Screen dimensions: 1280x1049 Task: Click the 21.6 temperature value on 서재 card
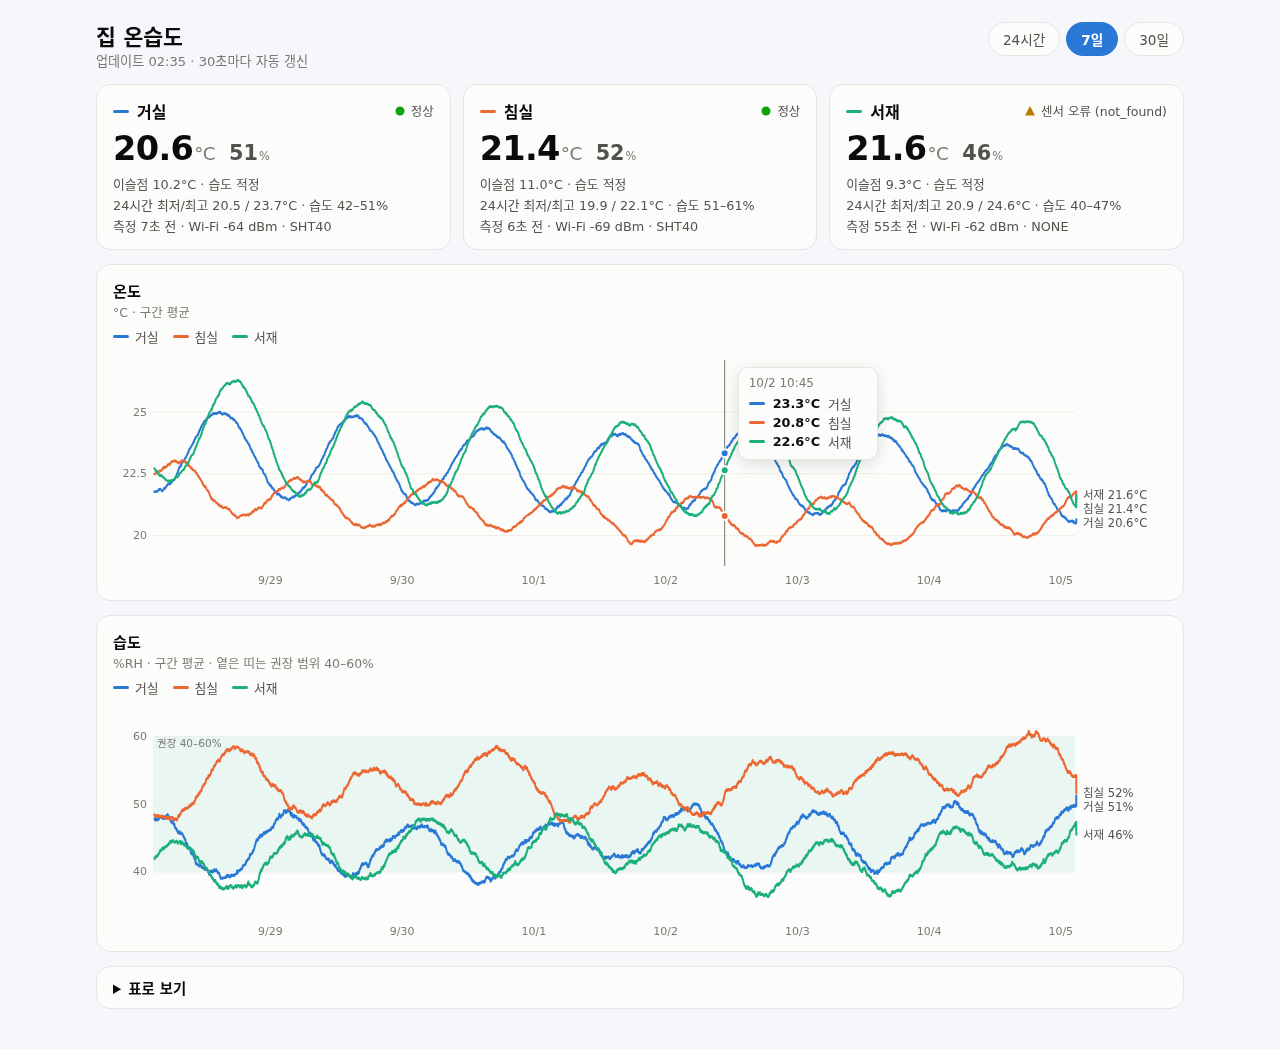[x=886, y=148]
